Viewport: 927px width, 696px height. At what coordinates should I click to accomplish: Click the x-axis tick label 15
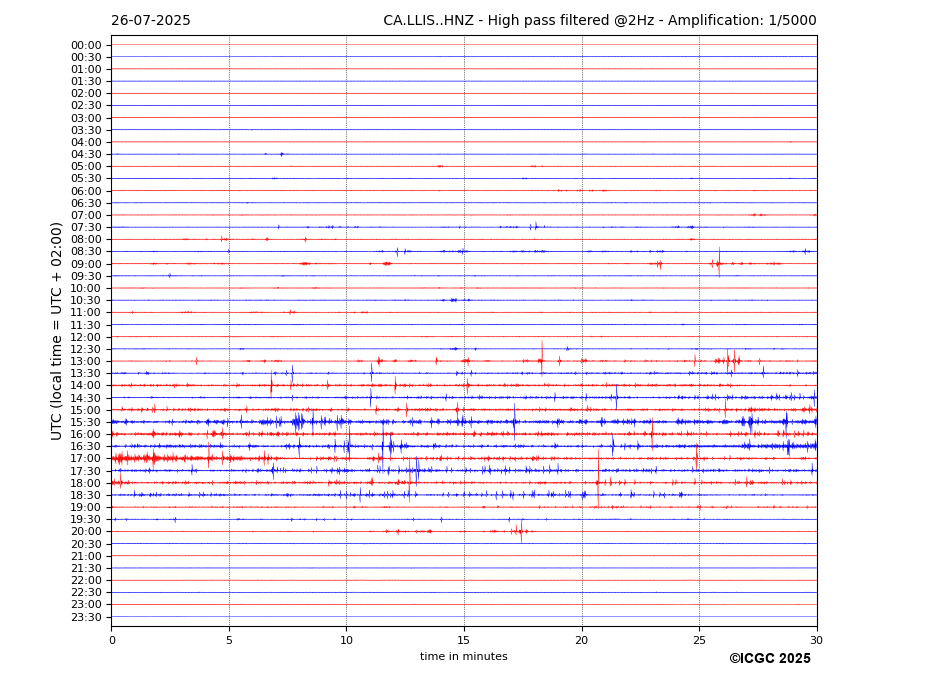point(464,640)
